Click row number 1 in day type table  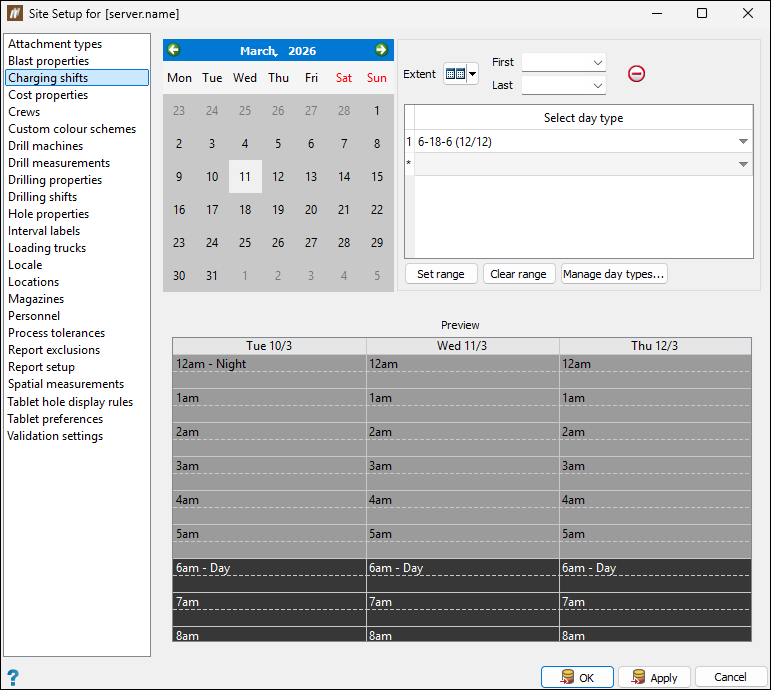[409, 142]
